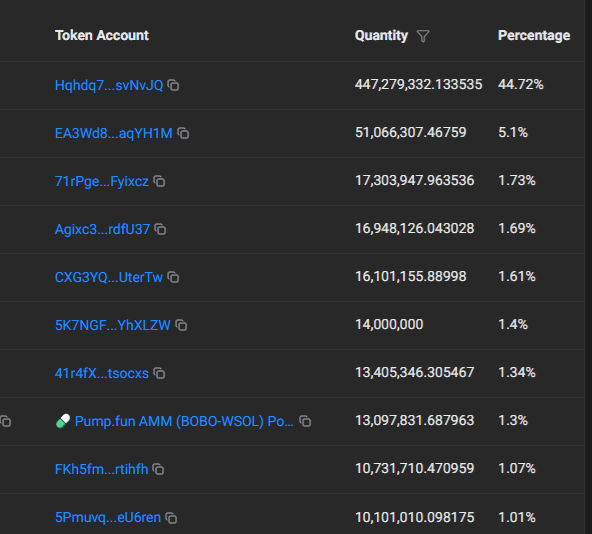Select quantity 10,731,710.470959

[x=415, y=468]
